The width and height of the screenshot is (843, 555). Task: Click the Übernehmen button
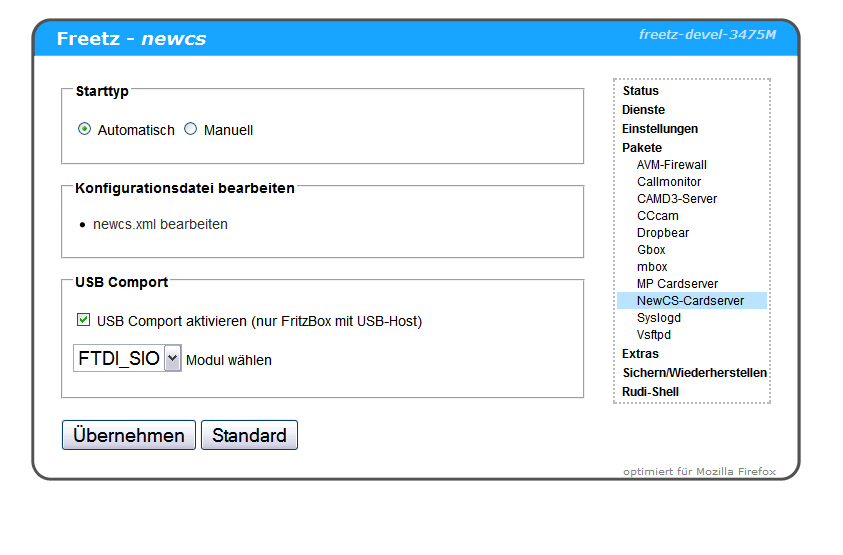click(129, 435)
